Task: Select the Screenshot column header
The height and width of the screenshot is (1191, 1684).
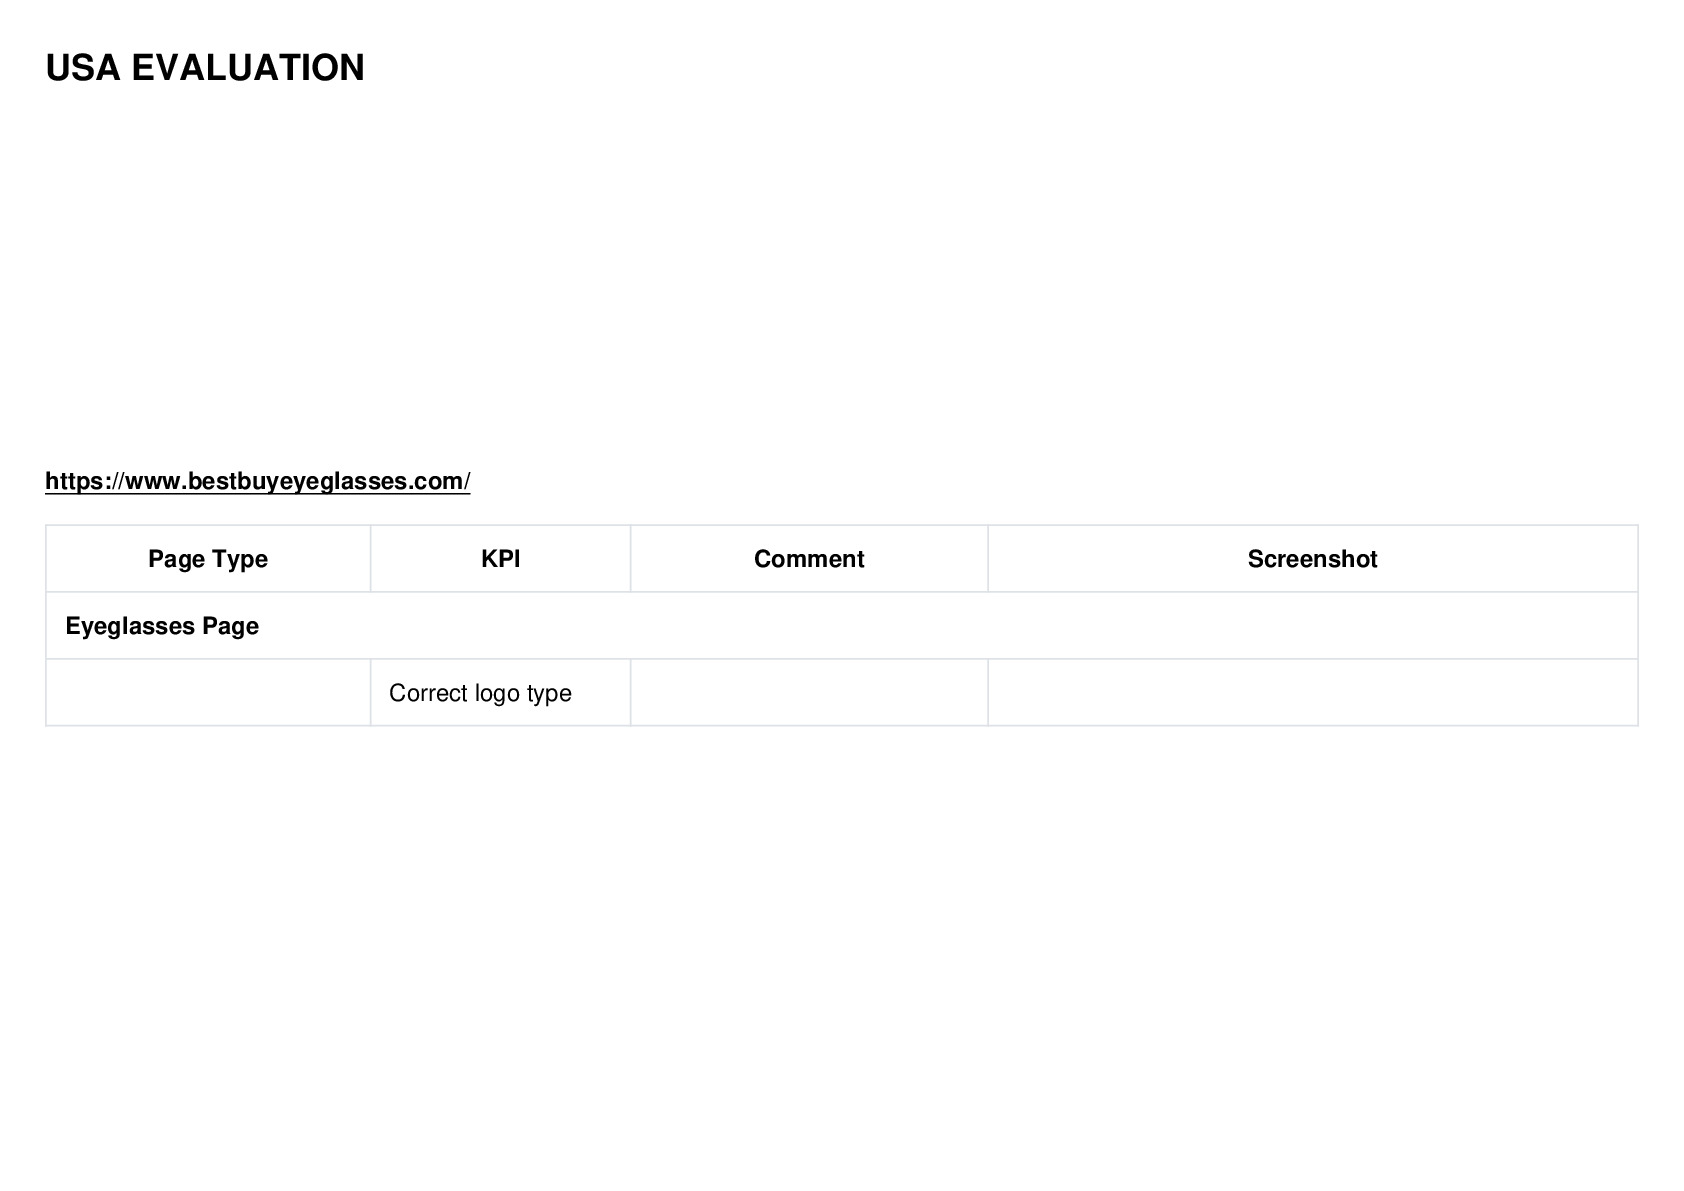Action: click(x=1312, y=559)
